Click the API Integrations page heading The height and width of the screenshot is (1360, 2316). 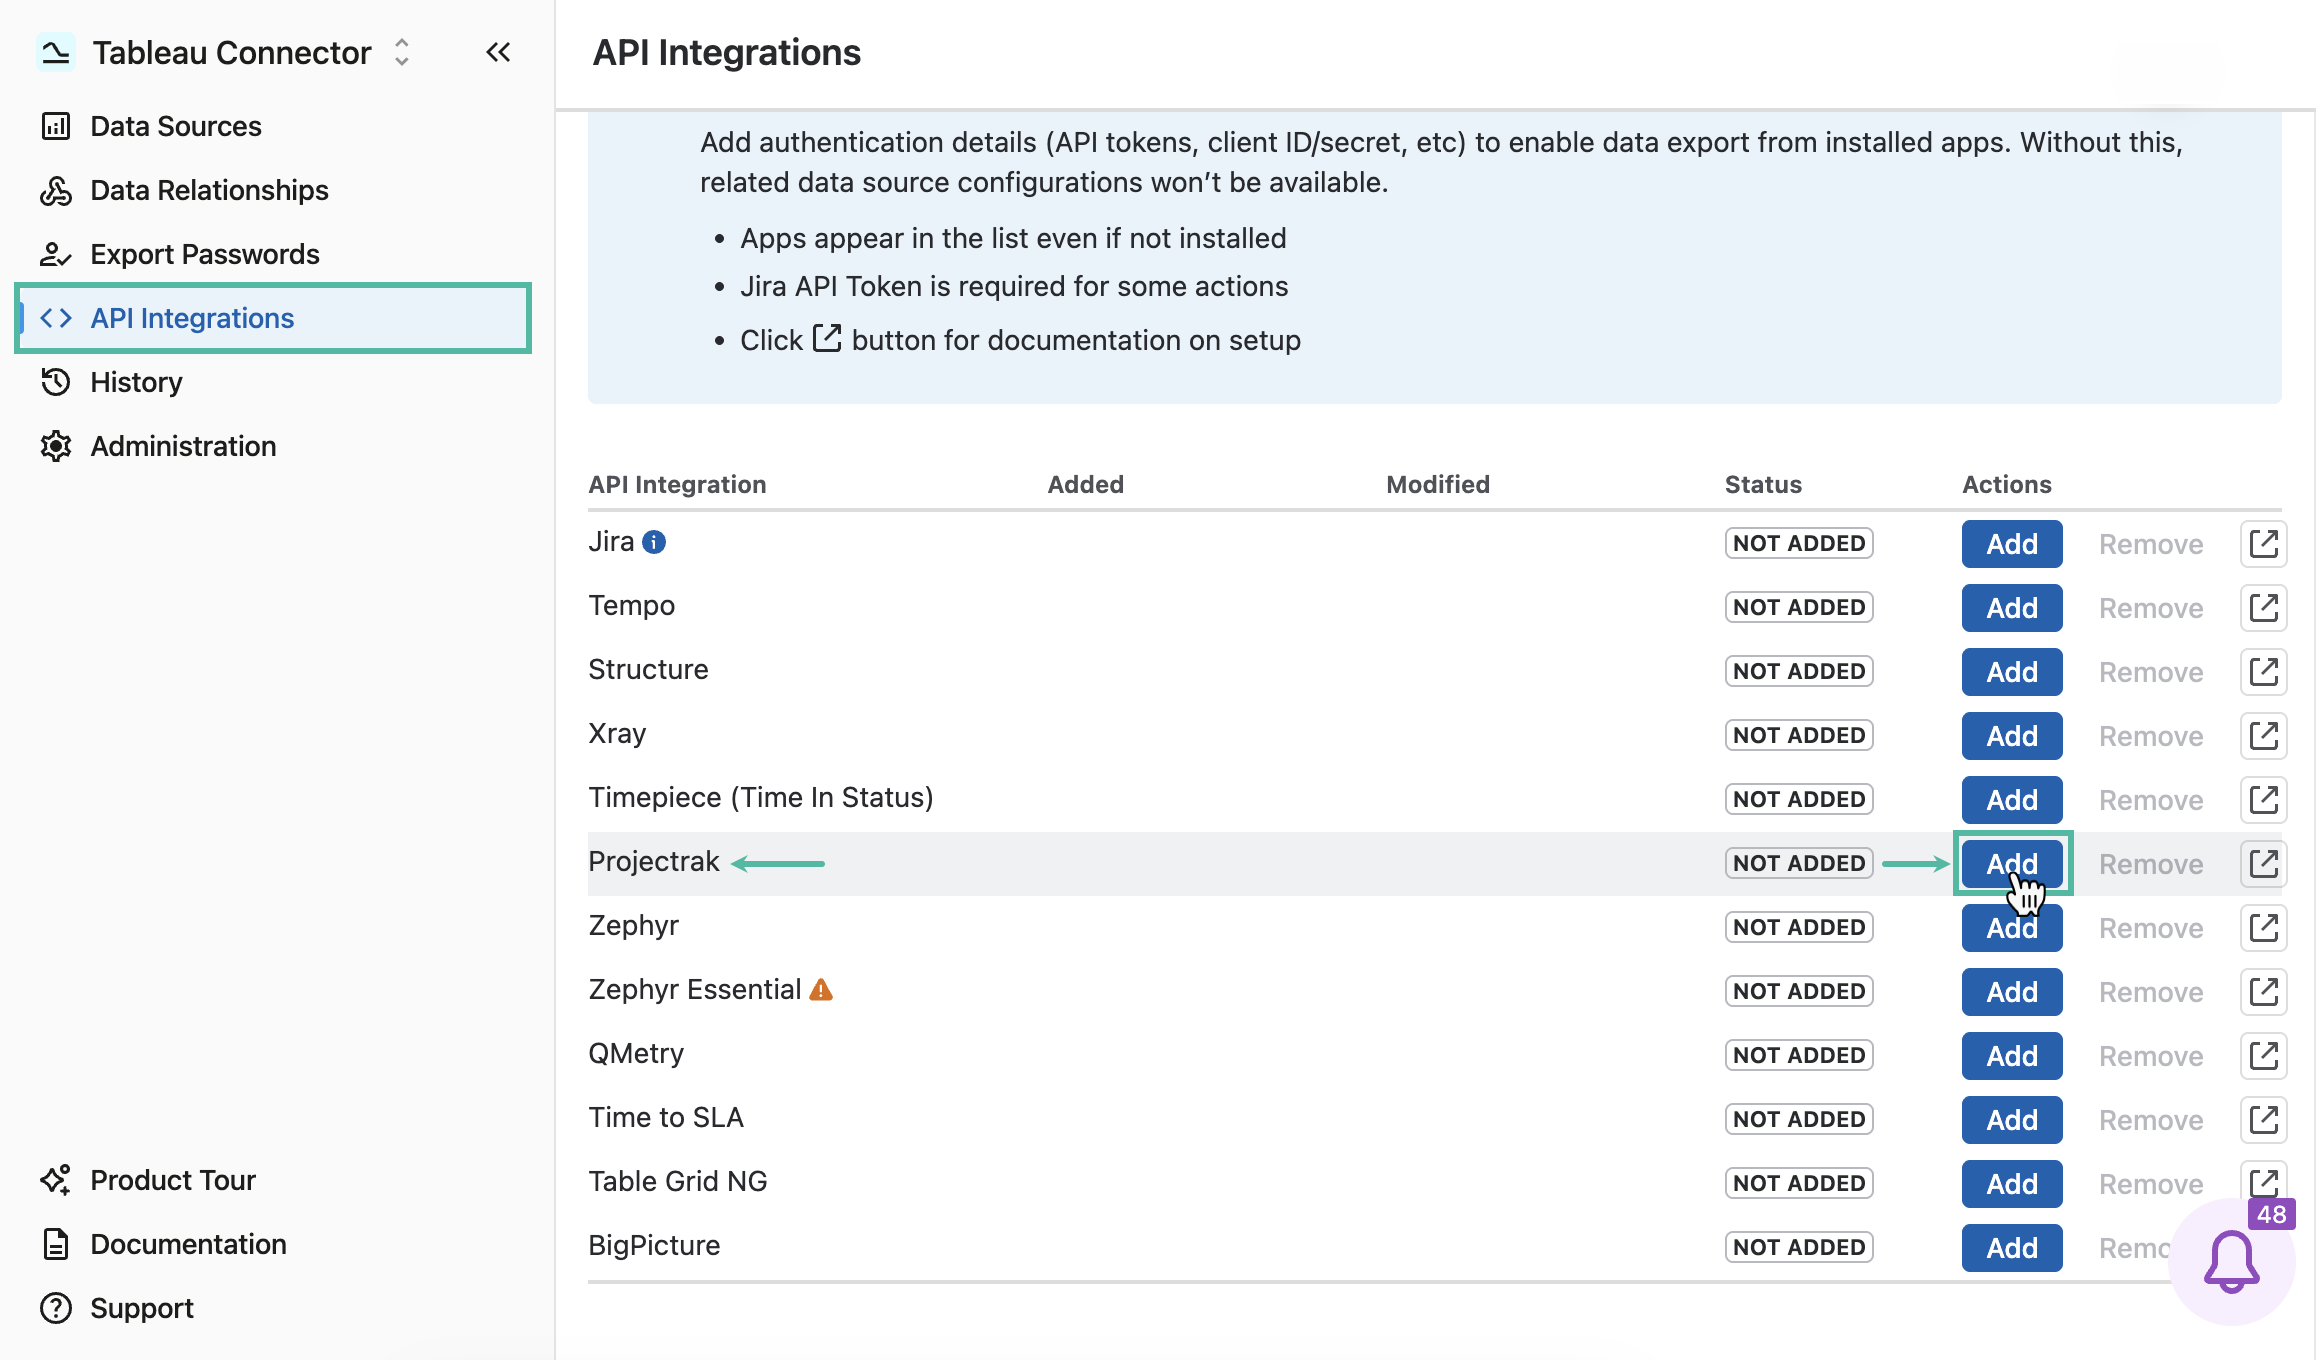pyautogui.click(x=727, y=52)
